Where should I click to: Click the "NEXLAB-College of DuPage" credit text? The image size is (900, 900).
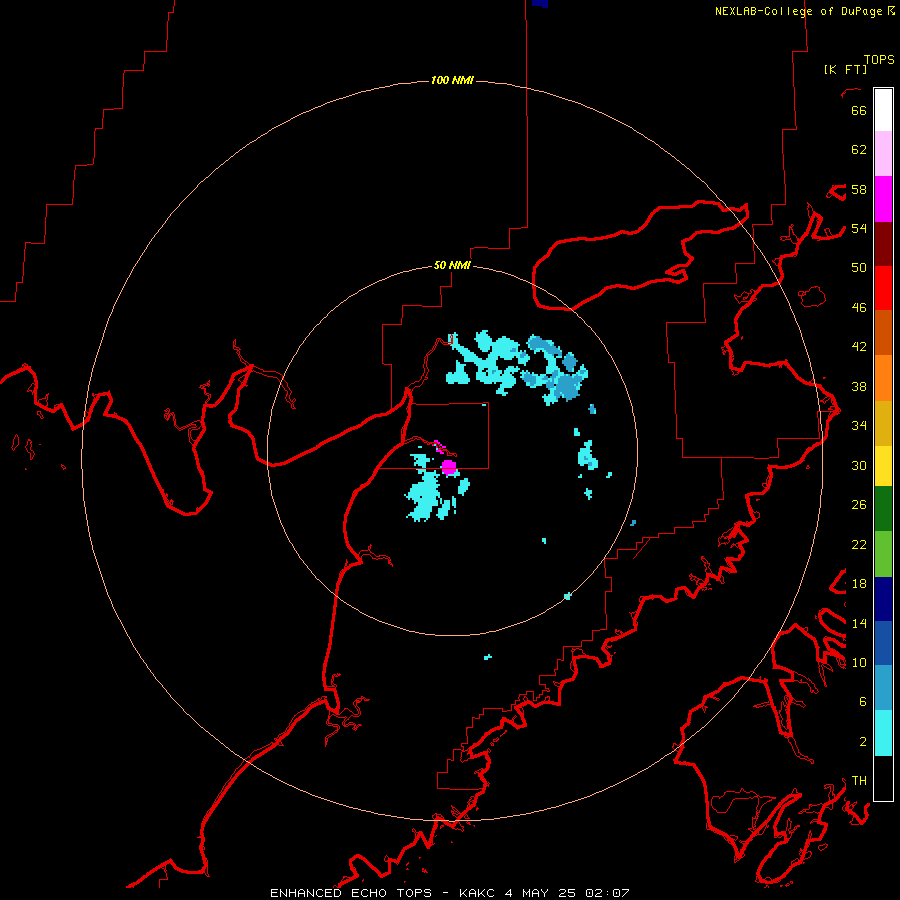(x=798, y=11)
